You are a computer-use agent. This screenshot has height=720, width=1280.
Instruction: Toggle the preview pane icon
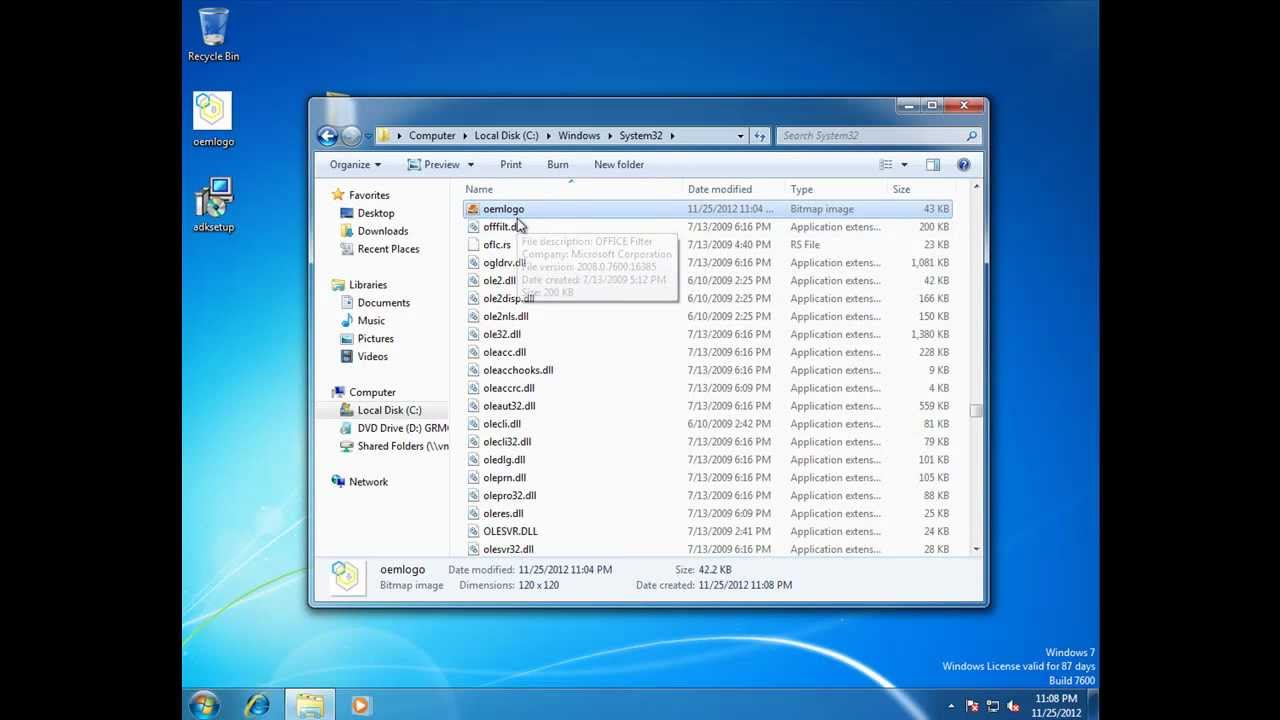tap(933, 165)
